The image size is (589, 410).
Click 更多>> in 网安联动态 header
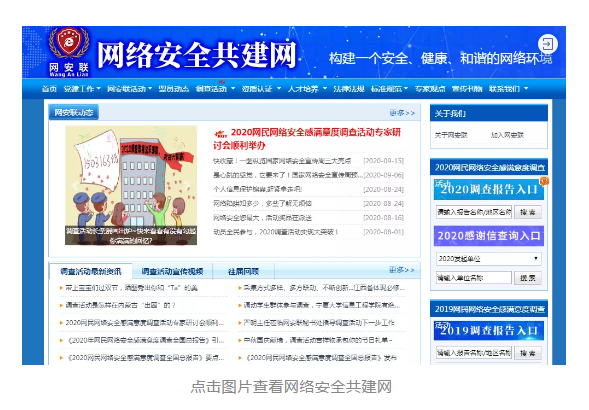pos(402,113)
